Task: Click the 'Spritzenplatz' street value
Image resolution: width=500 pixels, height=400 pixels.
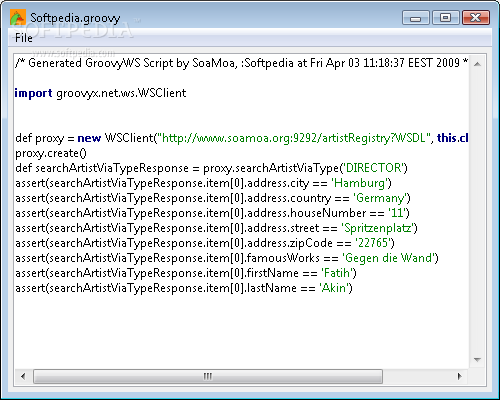Action: click(x=378, y=228)
